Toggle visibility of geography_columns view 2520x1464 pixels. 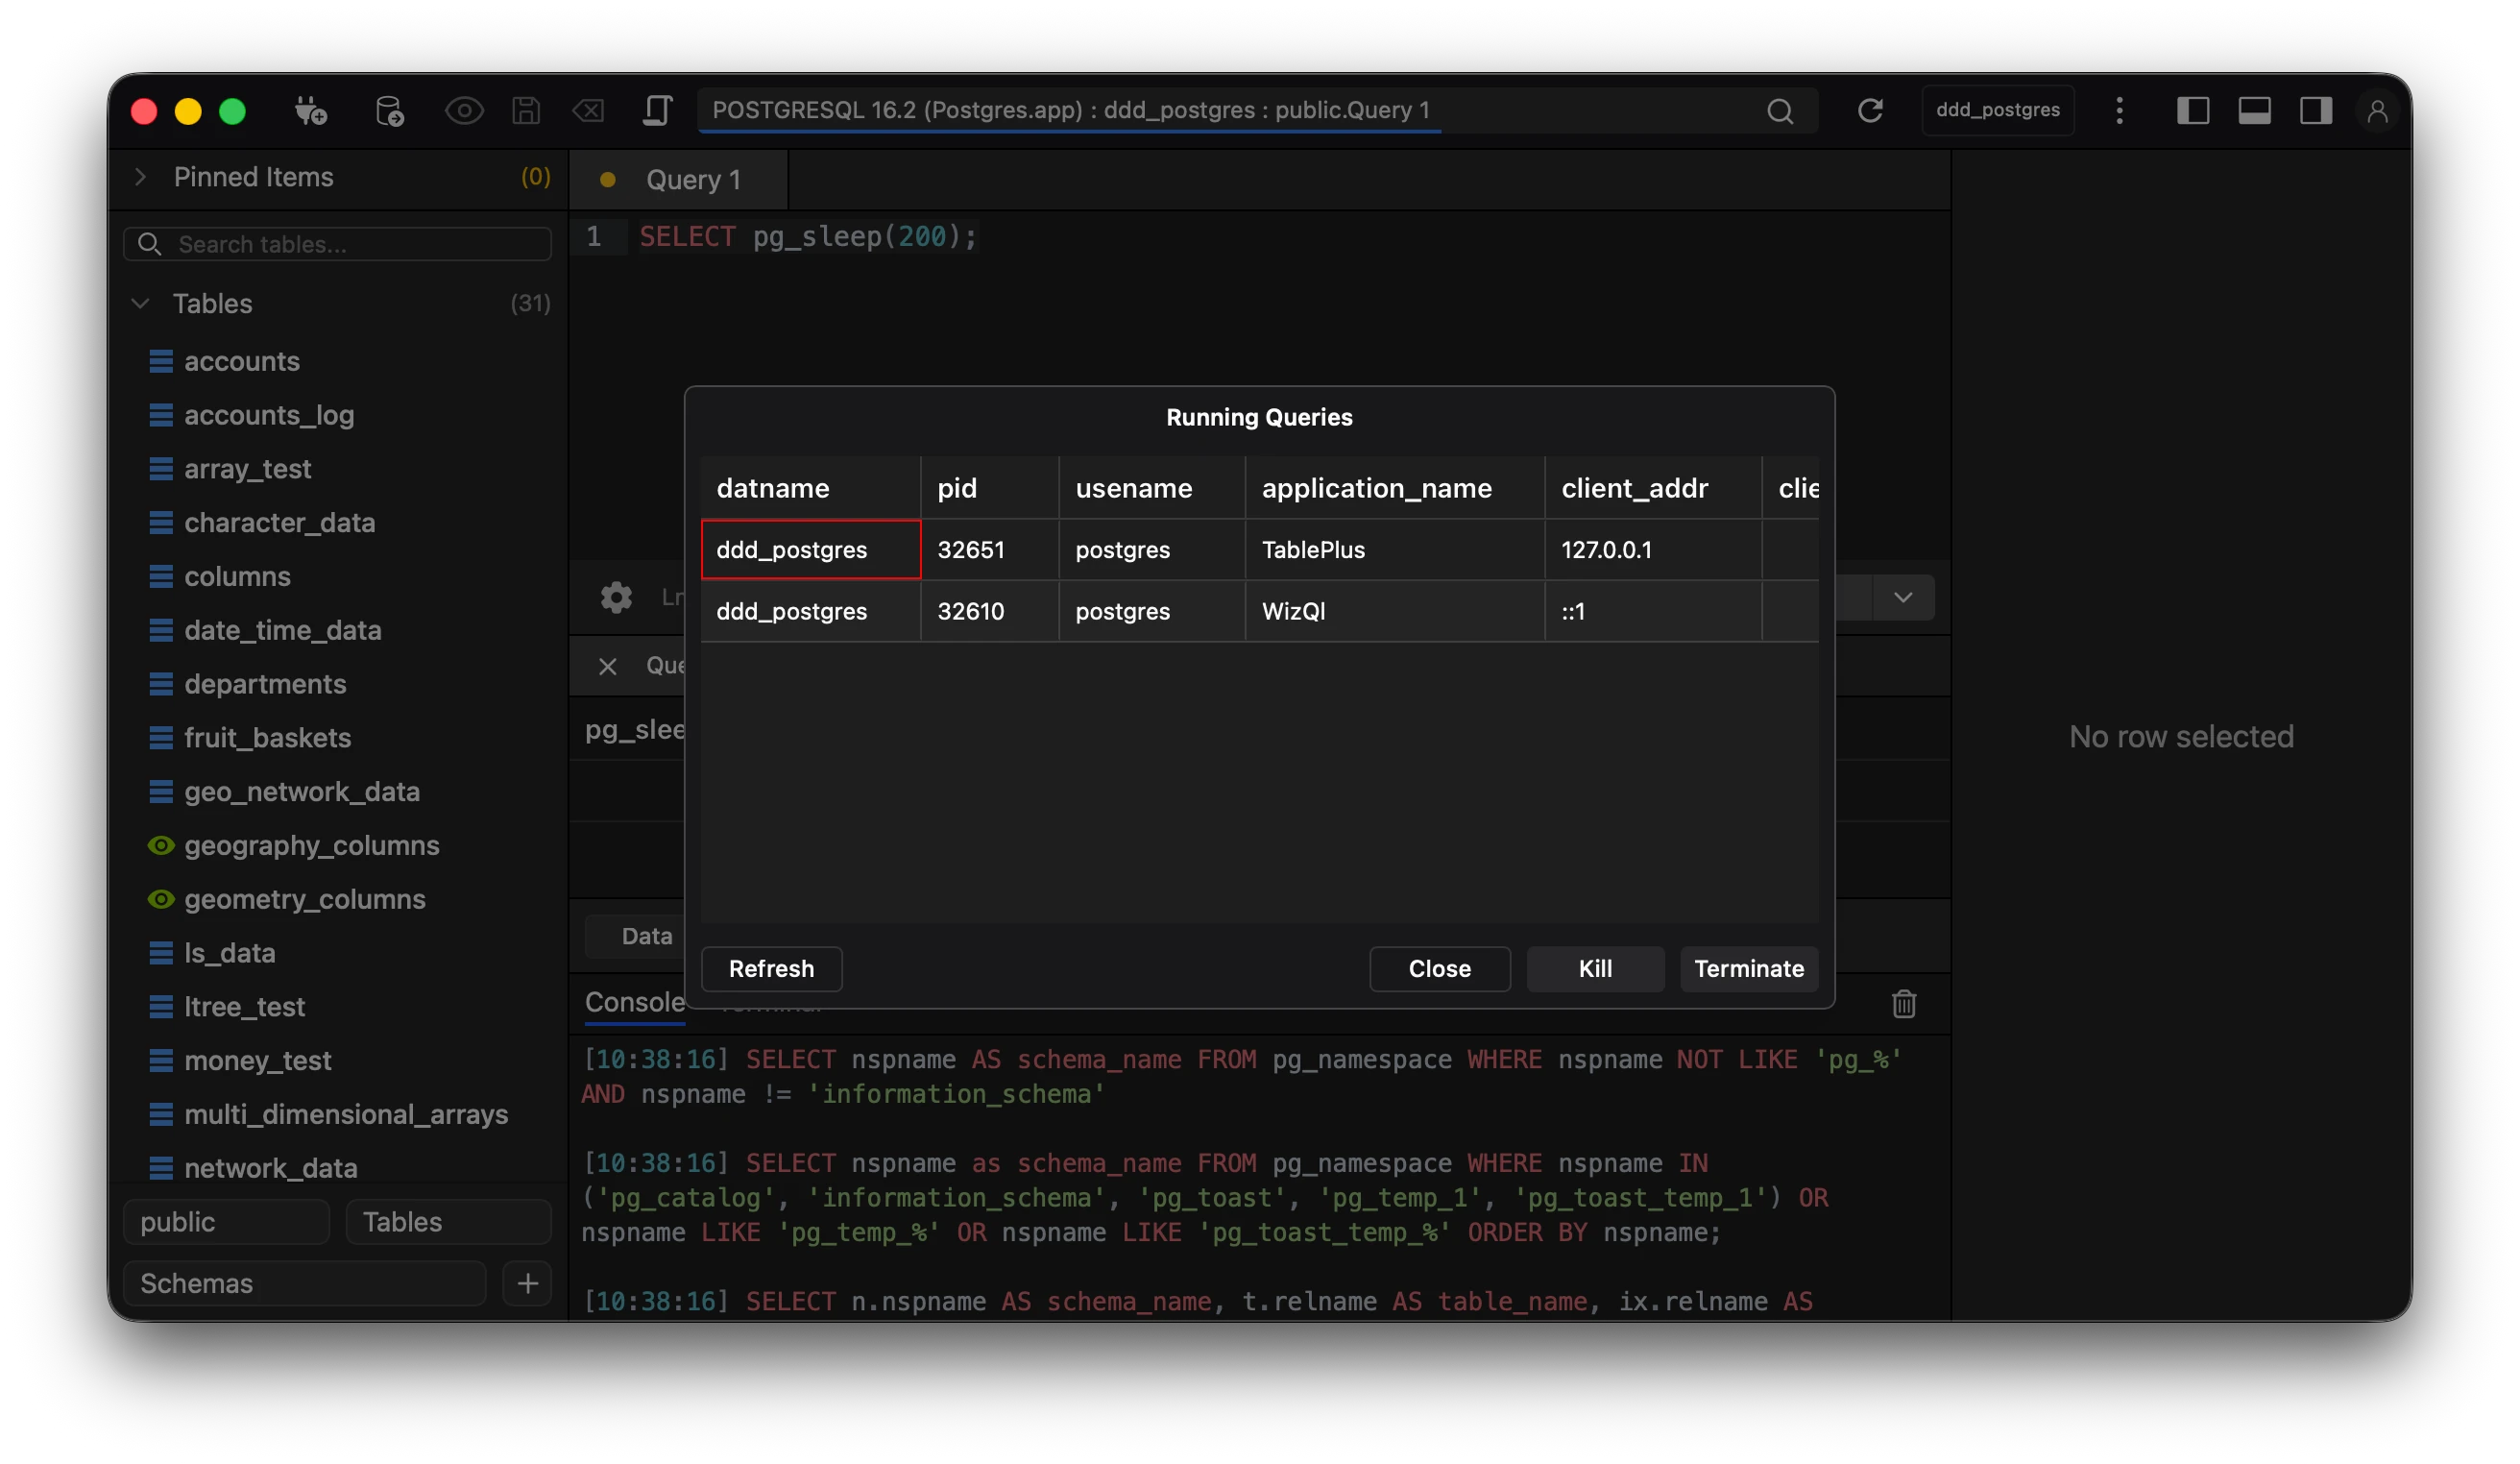(161, 845)
